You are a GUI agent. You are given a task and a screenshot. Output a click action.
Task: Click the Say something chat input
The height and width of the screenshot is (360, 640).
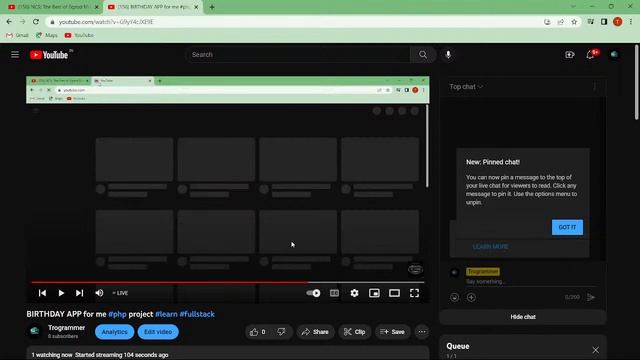click(531, 282)
